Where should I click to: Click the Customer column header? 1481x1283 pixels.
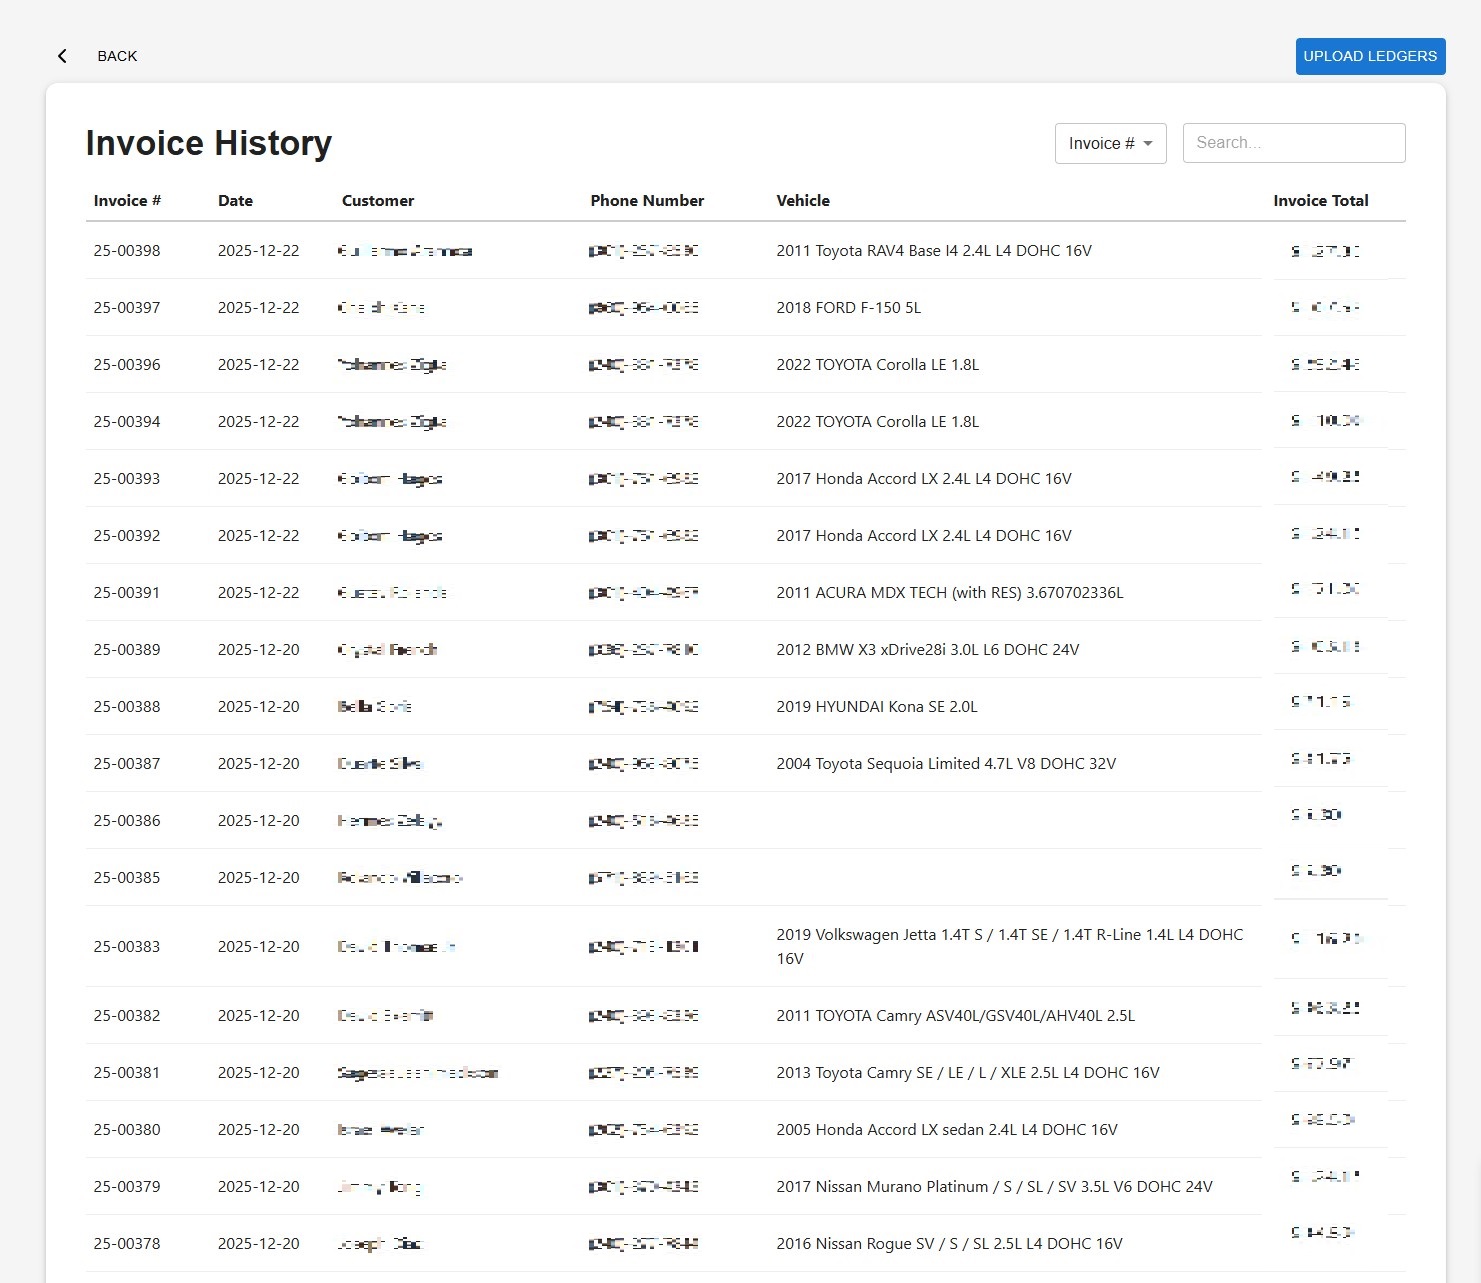377,200
